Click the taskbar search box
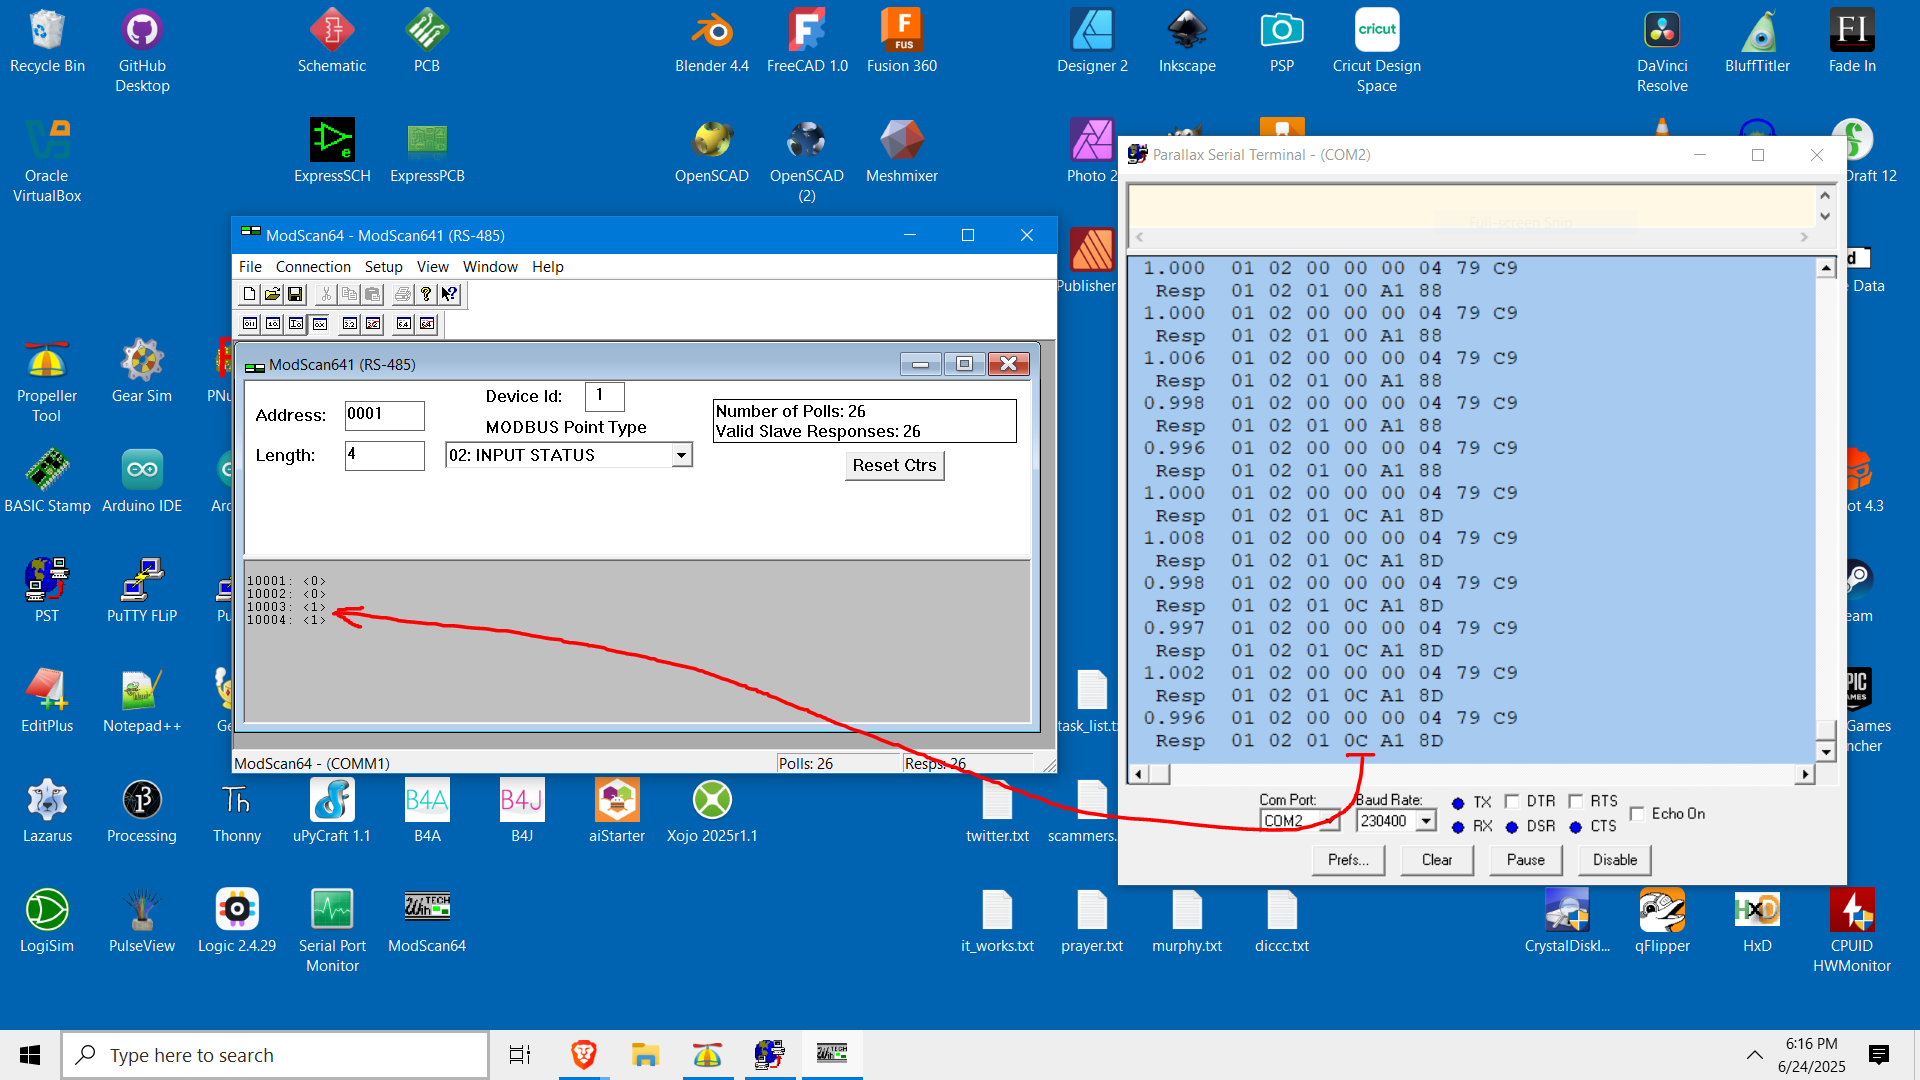Viewport: 1920px width, 1080px height. tap(275, 1055)
